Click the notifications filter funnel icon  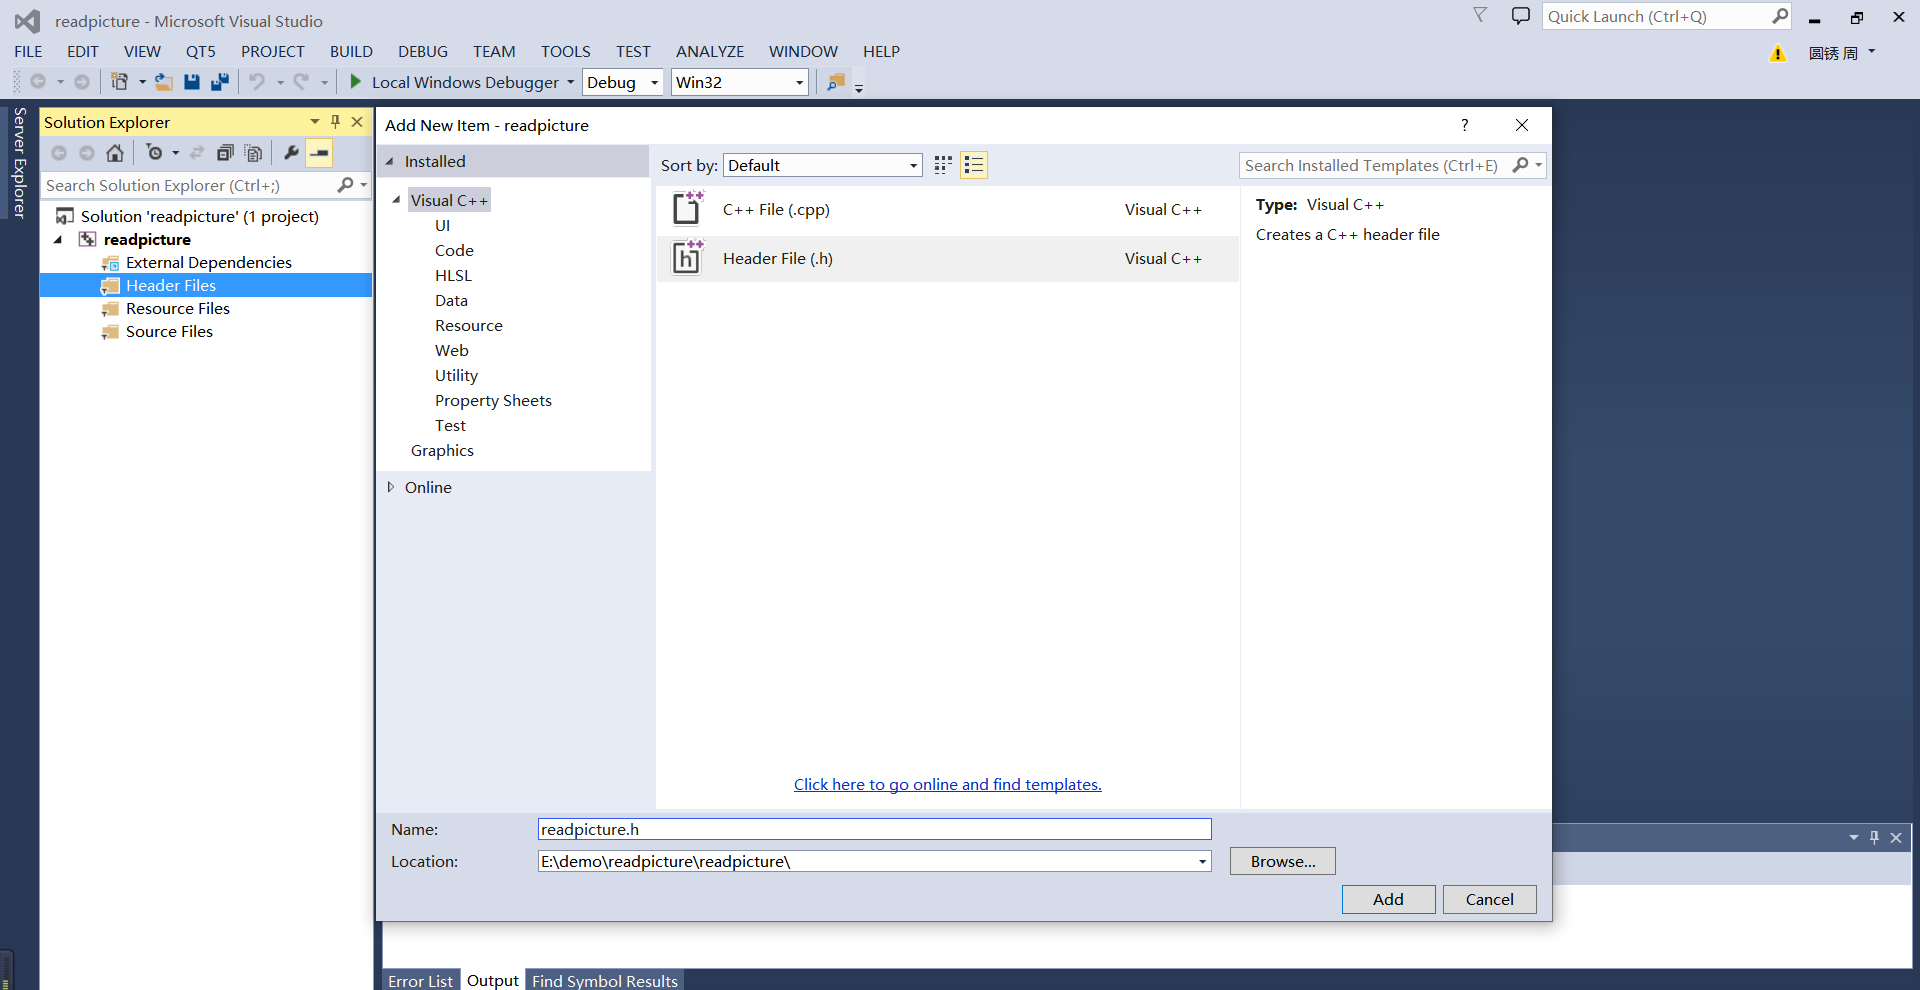click(x=1480, y=15)
